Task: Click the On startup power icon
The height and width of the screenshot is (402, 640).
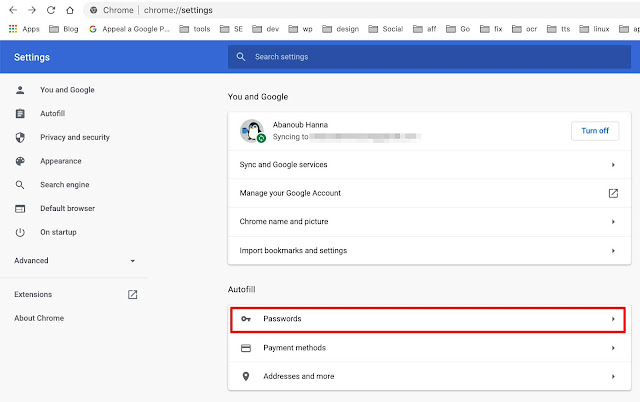Action: pos(19,232)
